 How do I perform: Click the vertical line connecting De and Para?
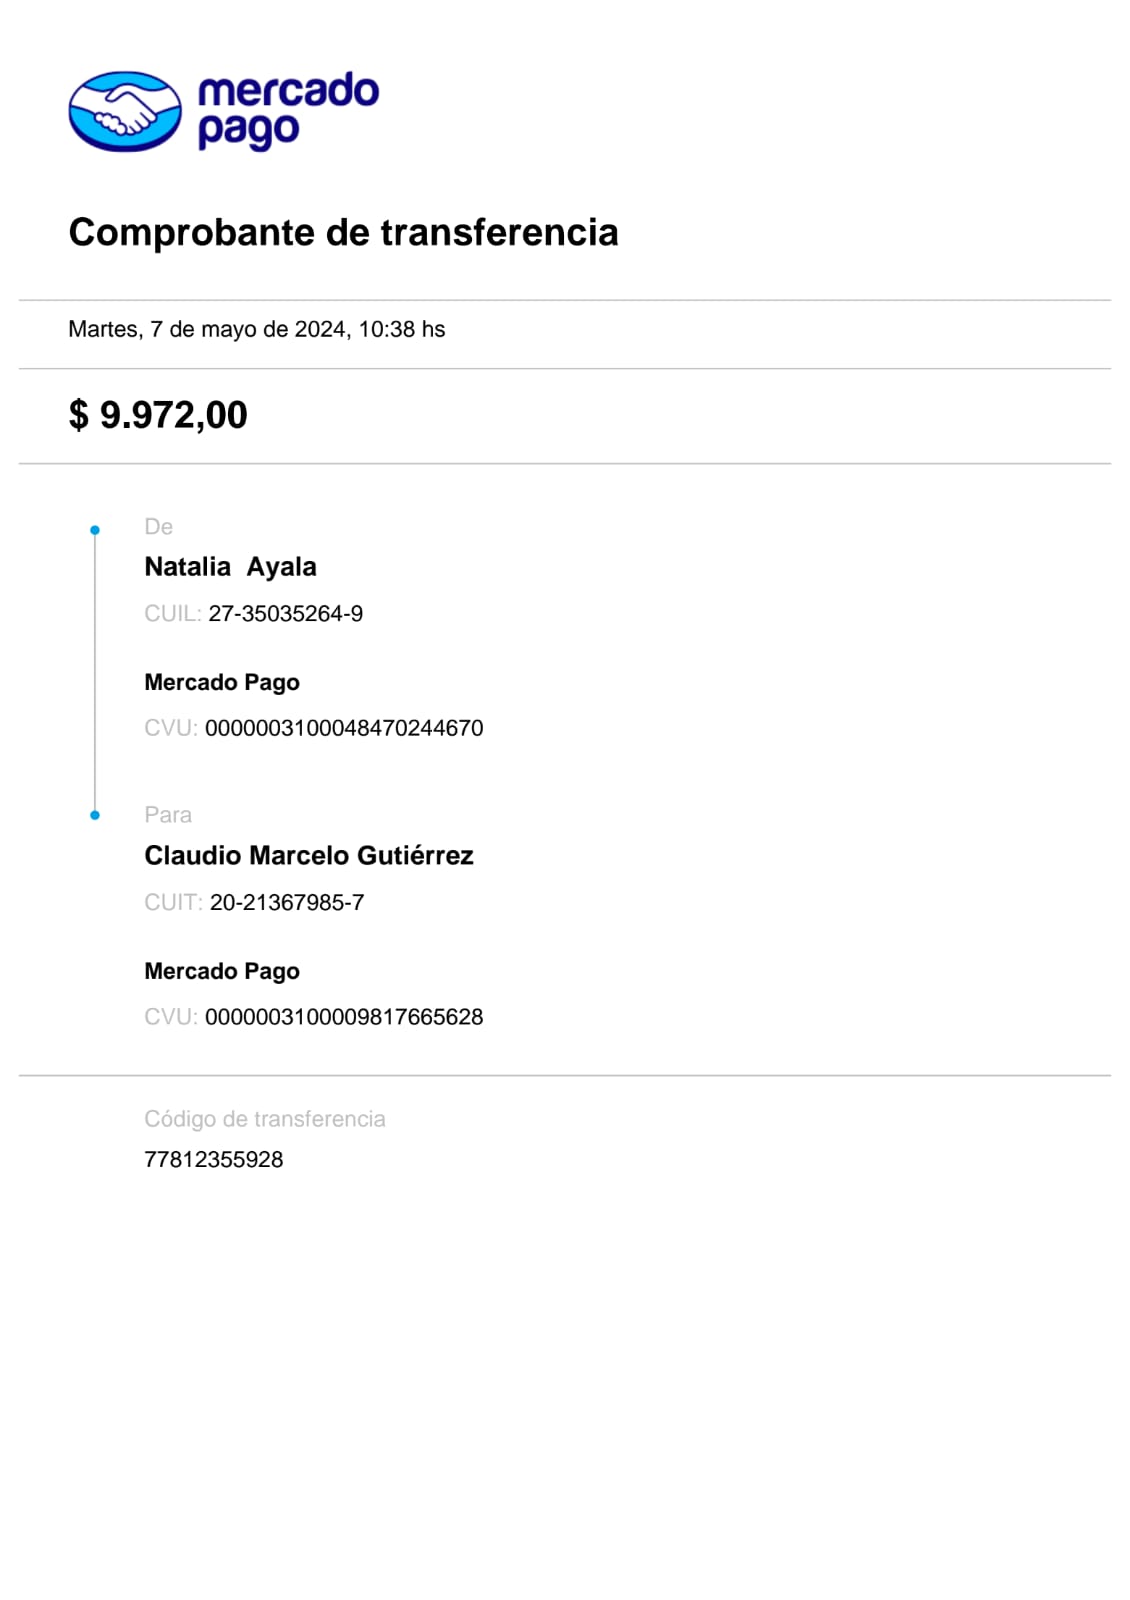pyautogui.click(x=95, y=672)
